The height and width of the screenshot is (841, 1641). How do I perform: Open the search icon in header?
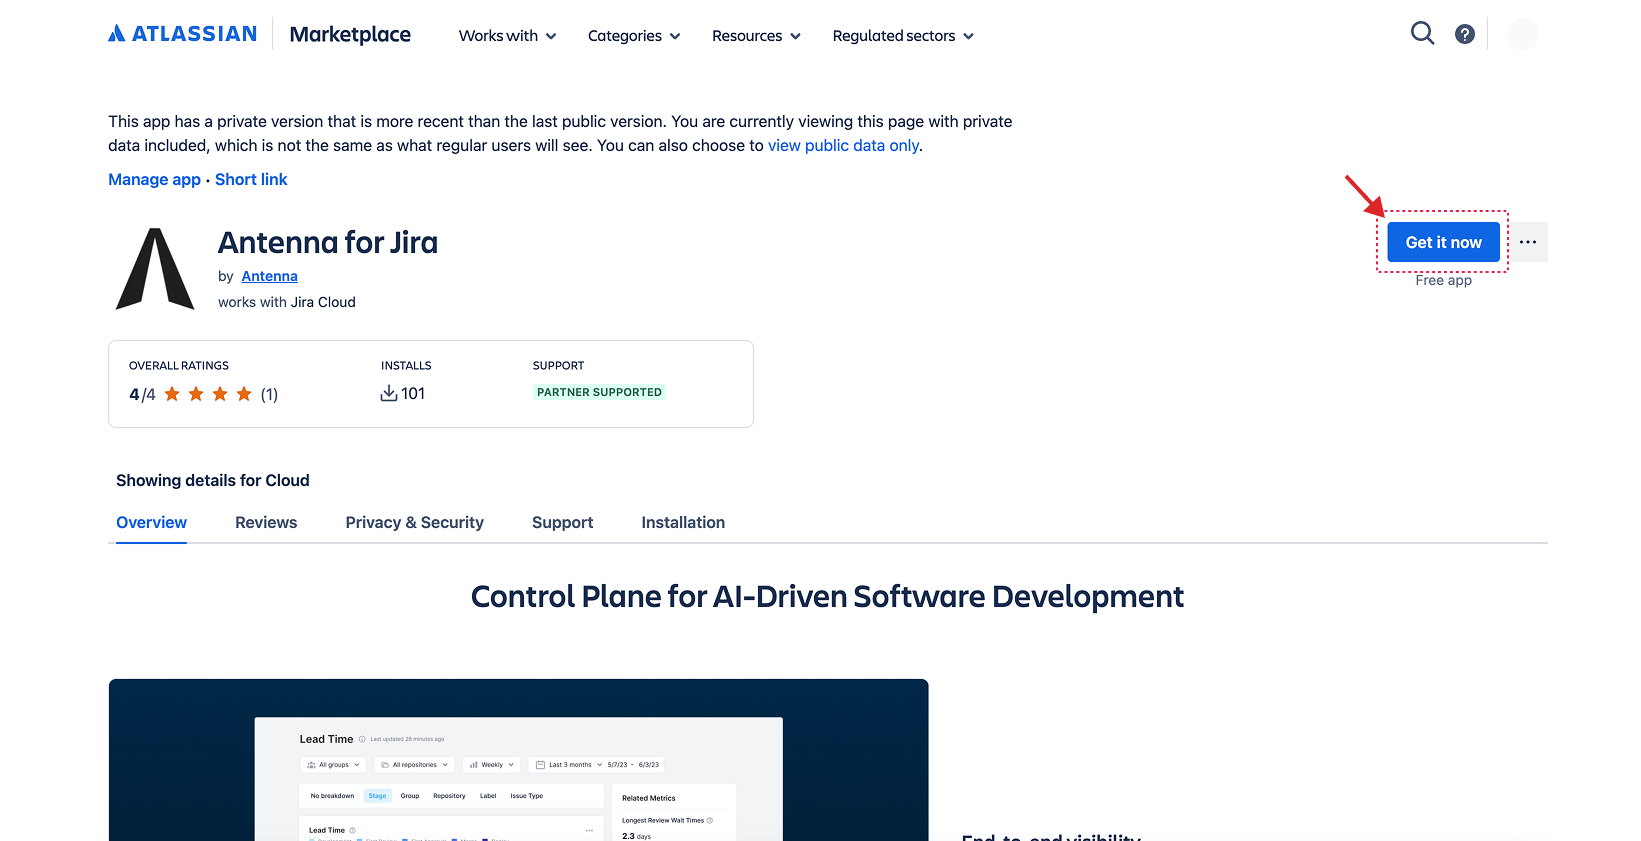[x=1422, y=34]
